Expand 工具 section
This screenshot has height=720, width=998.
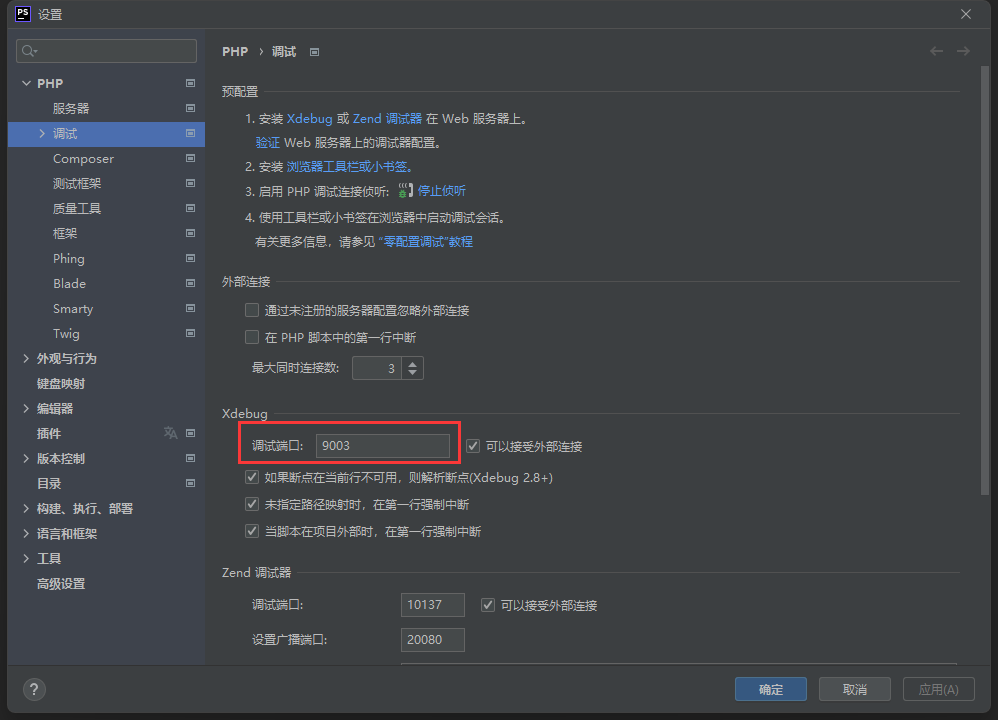(x=26, y=558)
